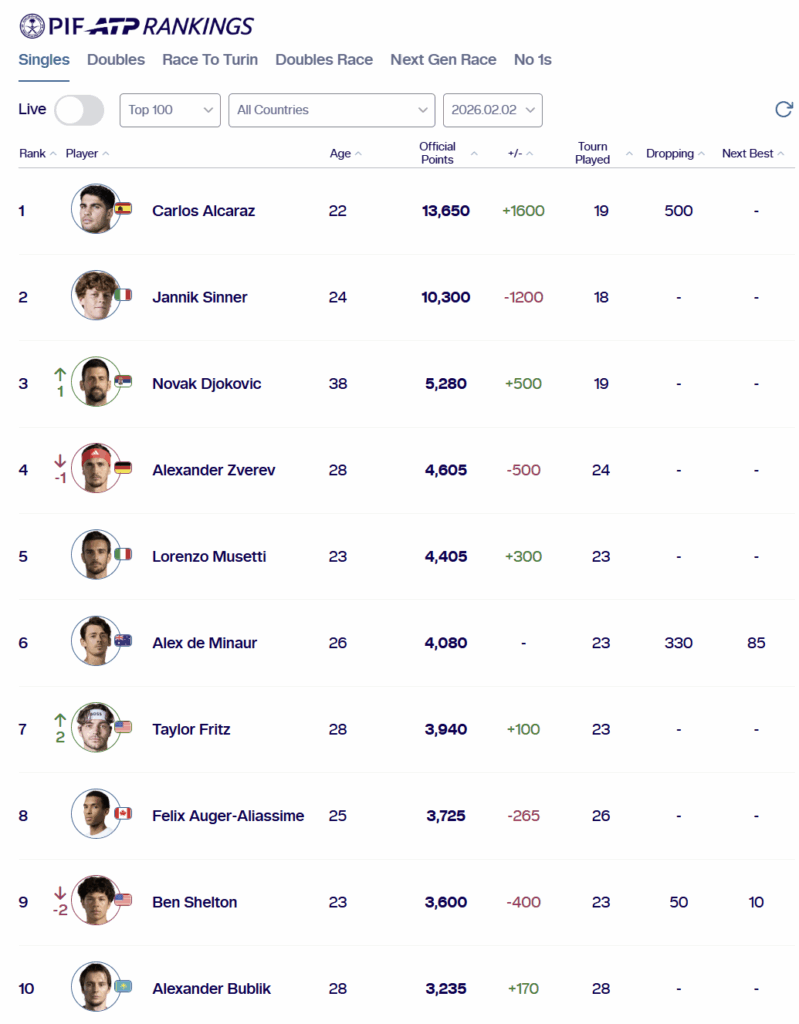The image size is (799, 1024).
Task: Switch to the Doubles tab
Action: pos(116,60)
